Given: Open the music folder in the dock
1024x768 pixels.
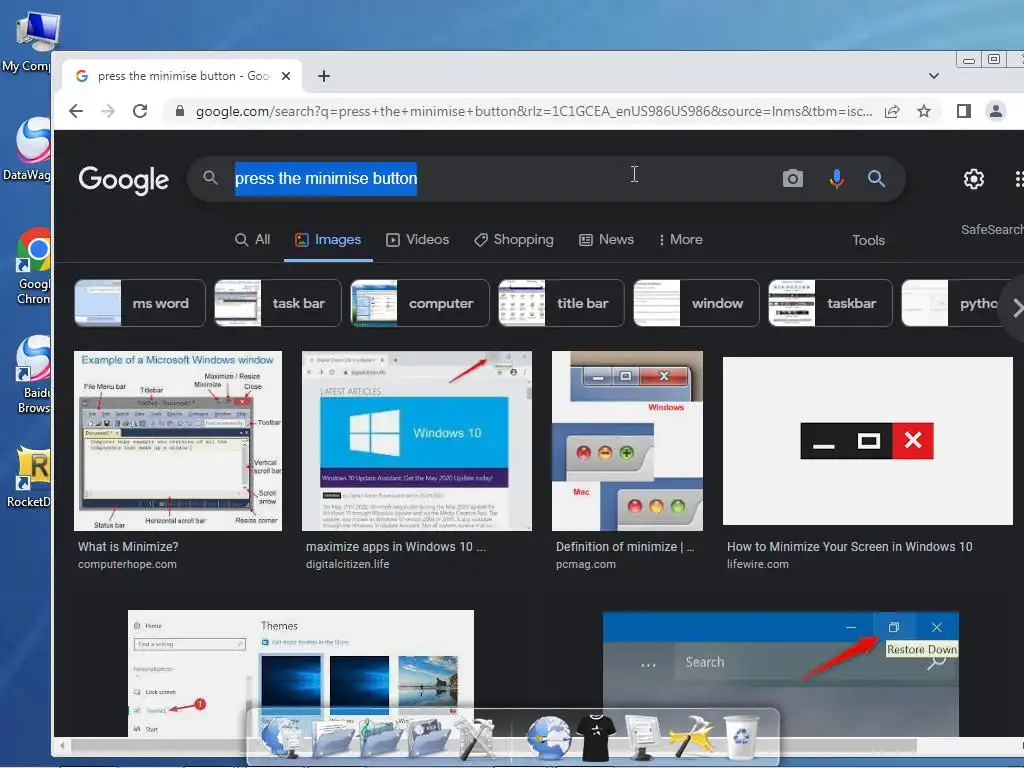Looking at the screenshot, I should point(380,737).
